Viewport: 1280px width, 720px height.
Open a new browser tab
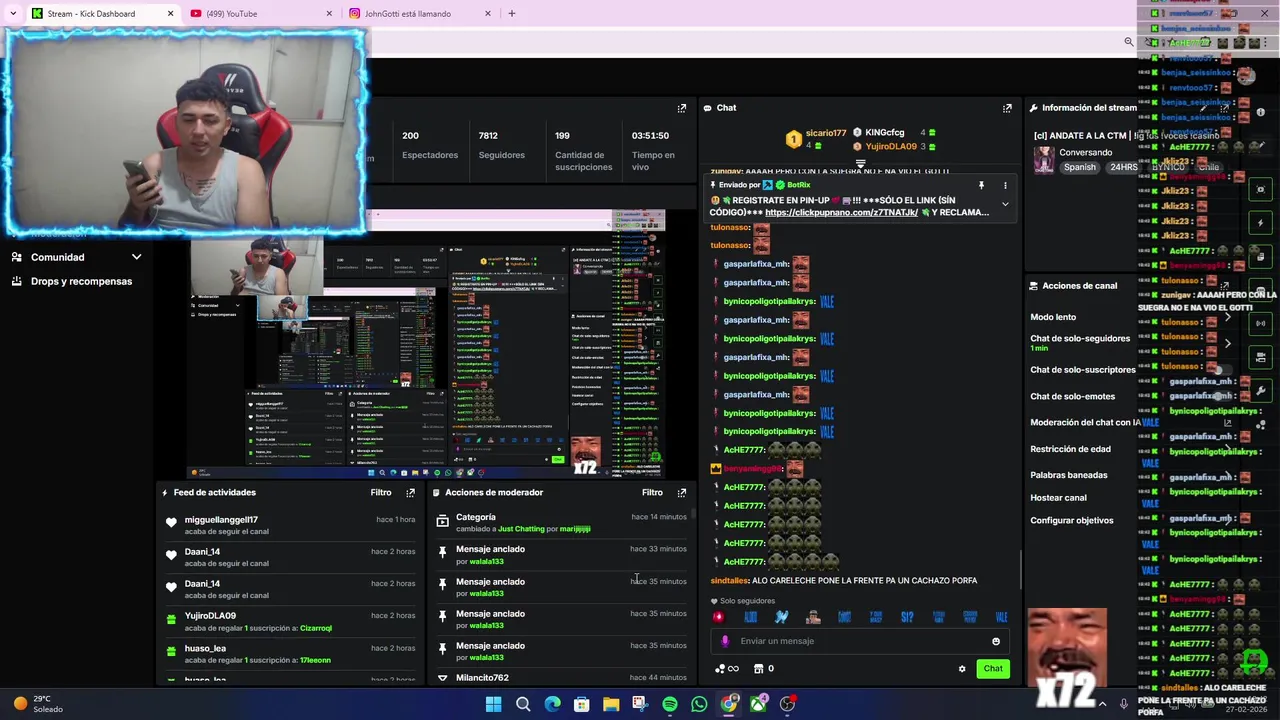tap(511, 13)
